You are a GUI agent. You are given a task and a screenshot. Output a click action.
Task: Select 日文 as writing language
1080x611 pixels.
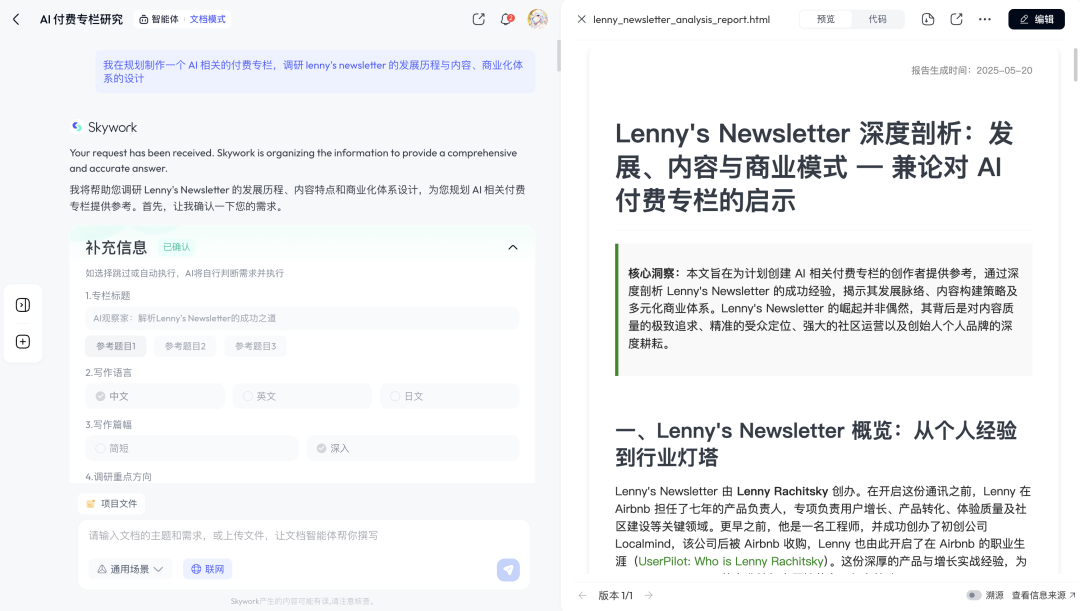(x=450, y=396)
